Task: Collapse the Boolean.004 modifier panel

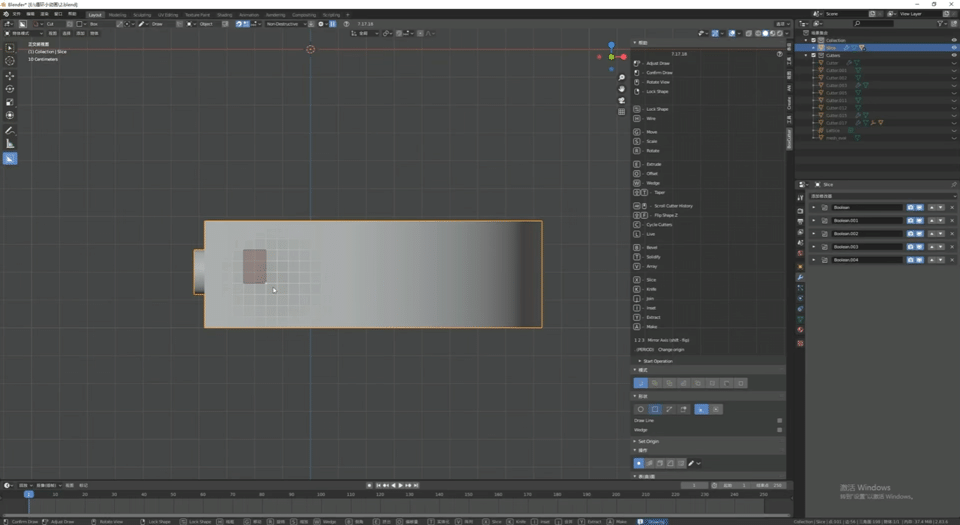Action: [814, 260]
